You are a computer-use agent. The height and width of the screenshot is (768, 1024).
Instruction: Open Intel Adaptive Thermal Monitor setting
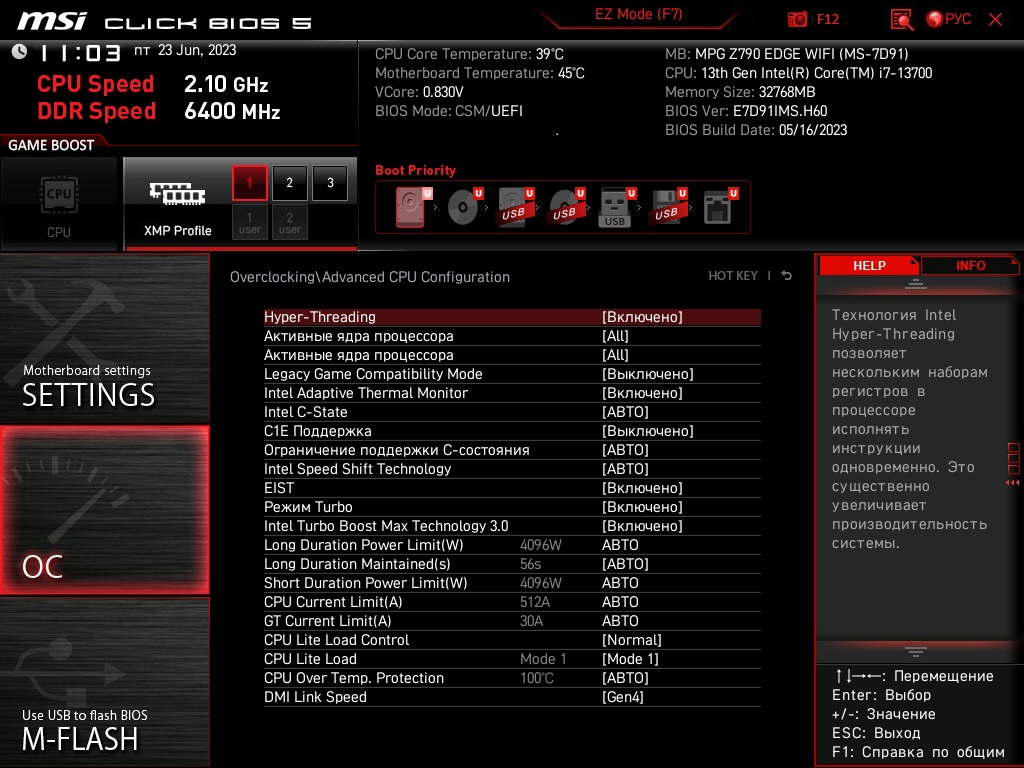tap(512, 393)
